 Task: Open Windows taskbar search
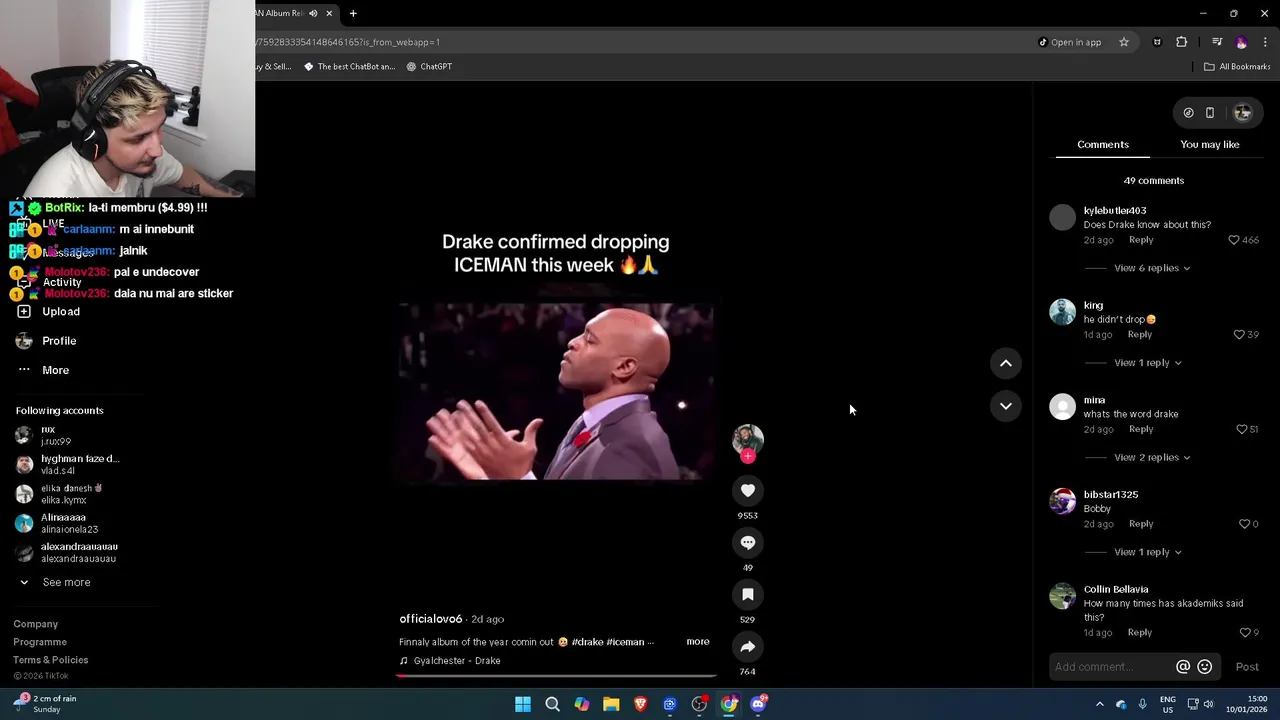552,704
